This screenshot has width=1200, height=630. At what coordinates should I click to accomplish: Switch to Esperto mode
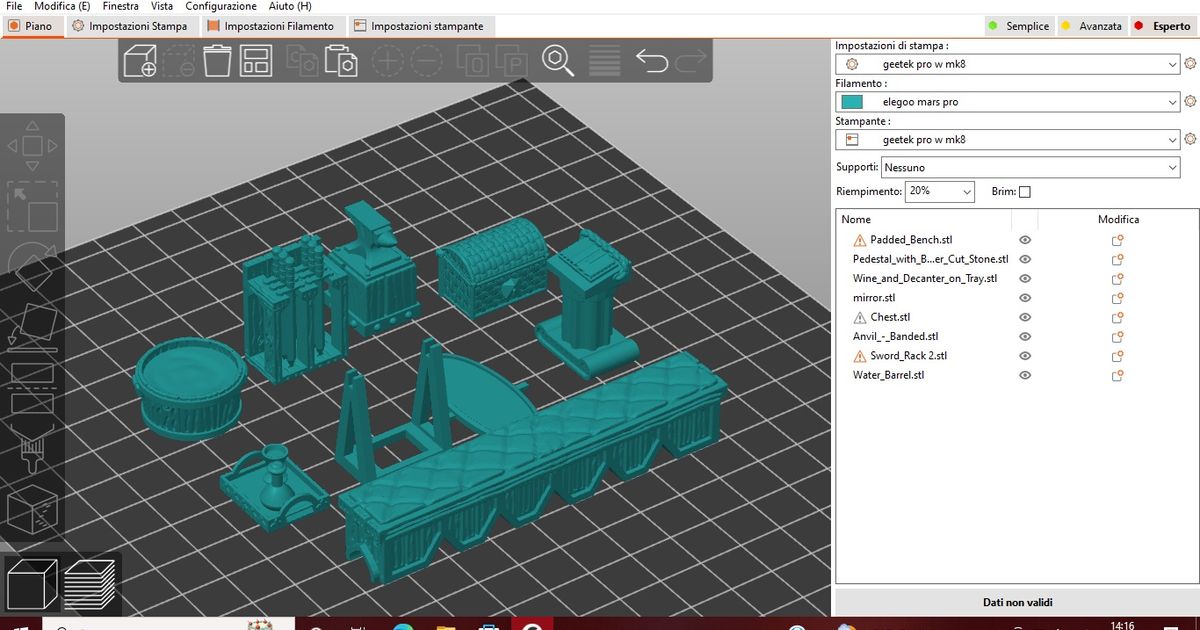coord(1163,26)
